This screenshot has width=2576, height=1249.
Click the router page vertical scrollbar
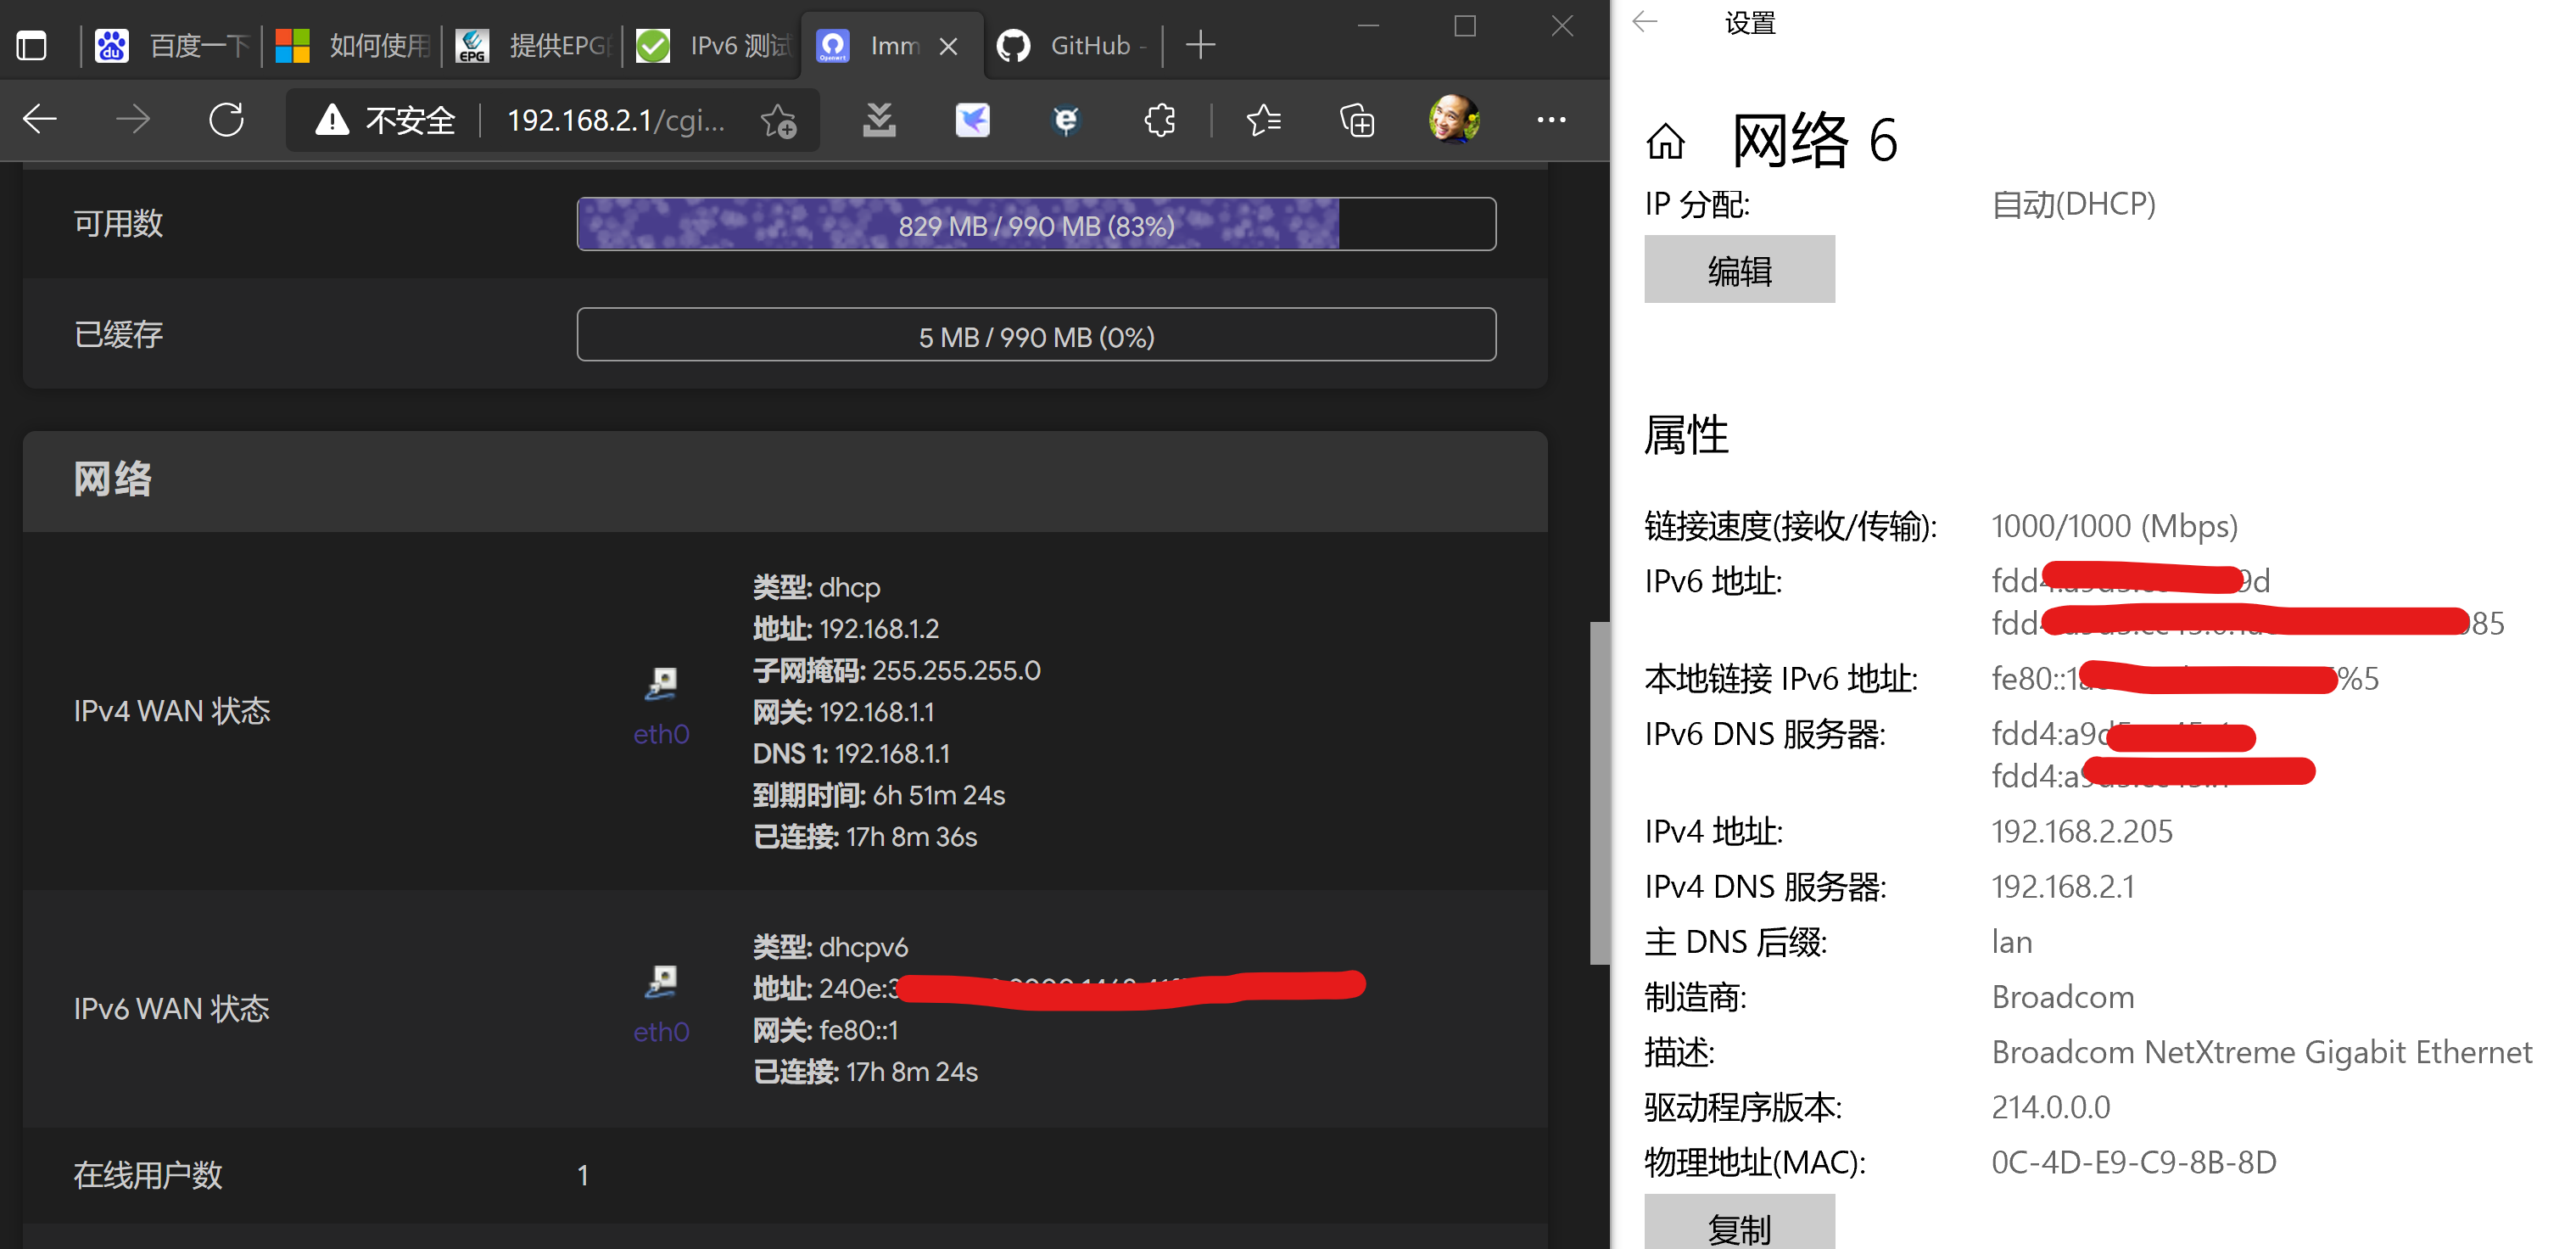(1599, 793)
